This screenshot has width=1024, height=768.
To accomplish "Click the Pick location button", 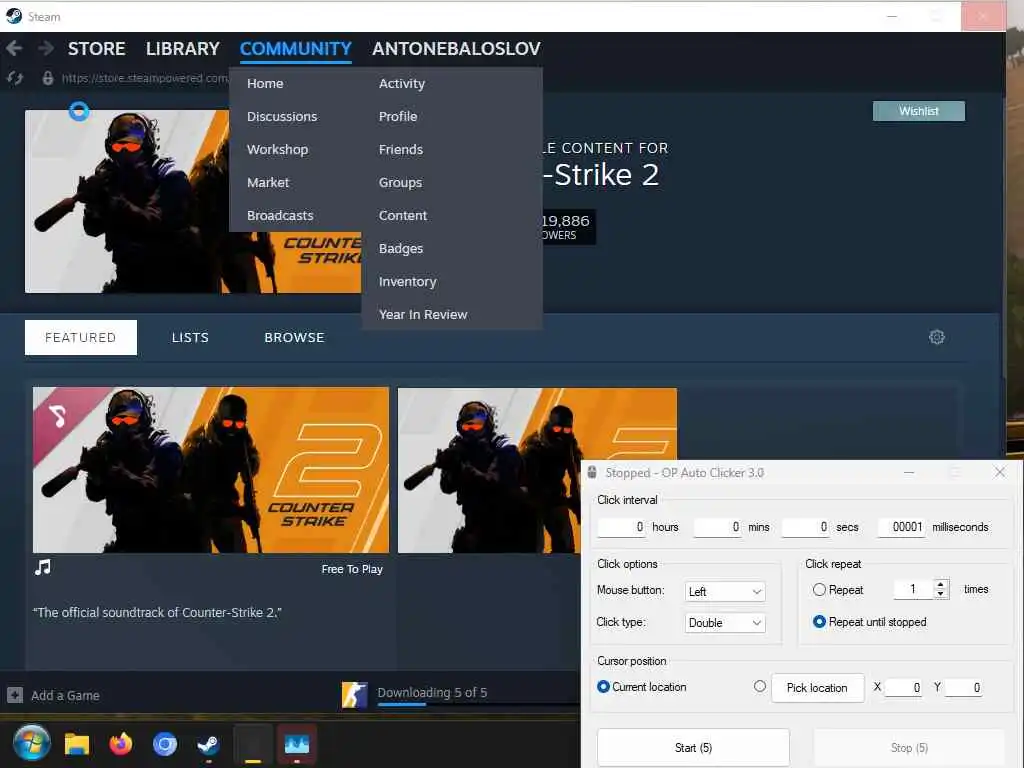I will pos(818,688).
